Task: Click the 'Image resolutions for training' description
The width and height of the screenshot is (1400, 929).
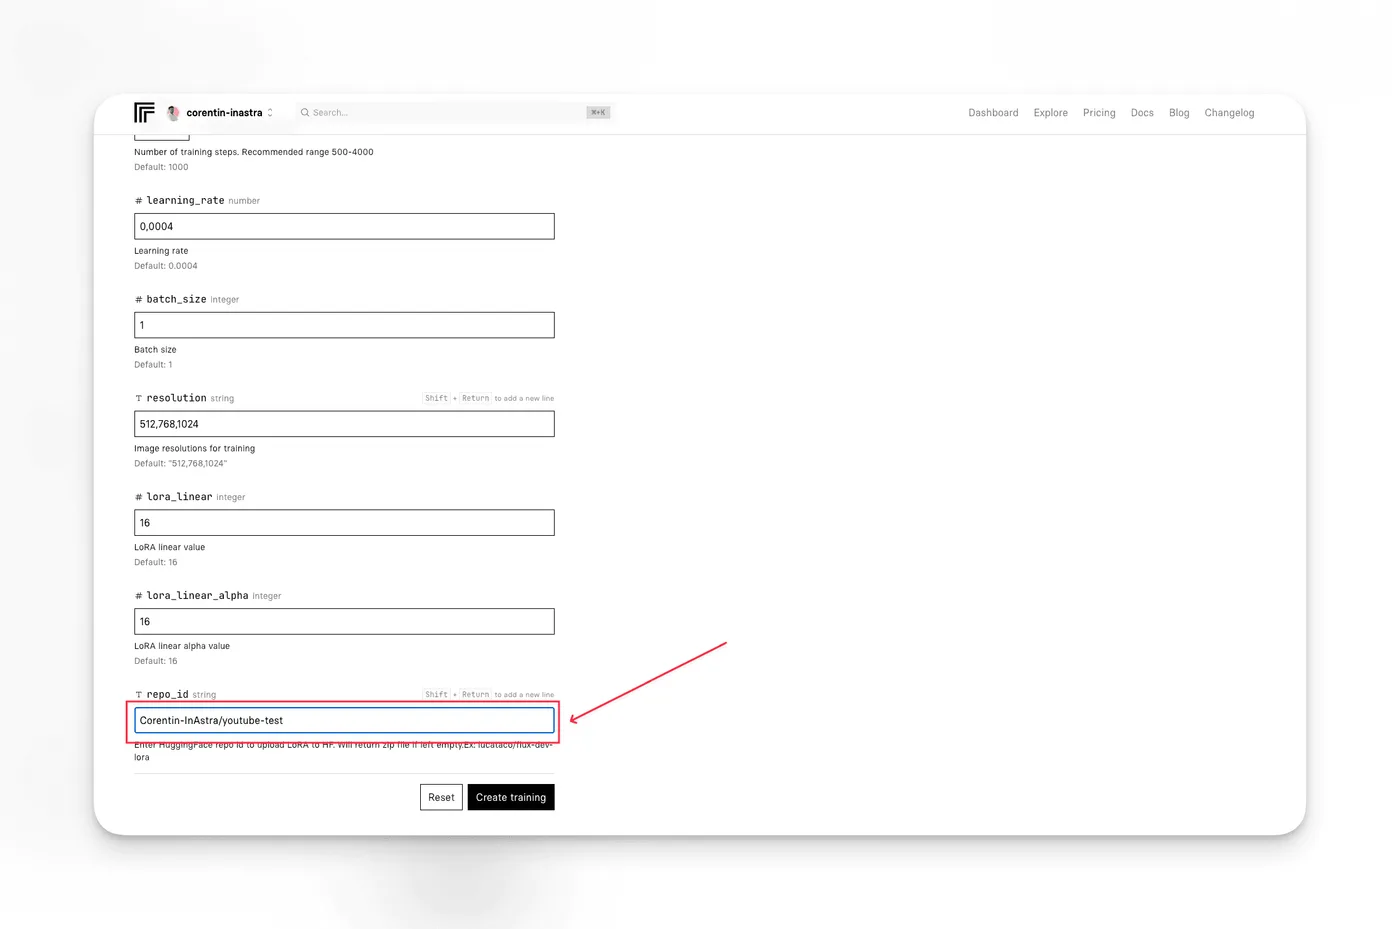Action: point(194,448)
